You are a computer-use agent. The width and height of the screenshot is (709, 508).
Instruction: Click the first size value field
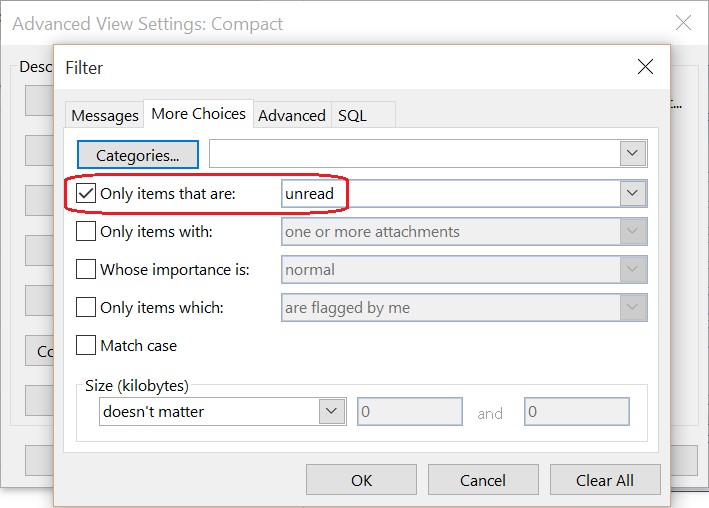[410, 412]
